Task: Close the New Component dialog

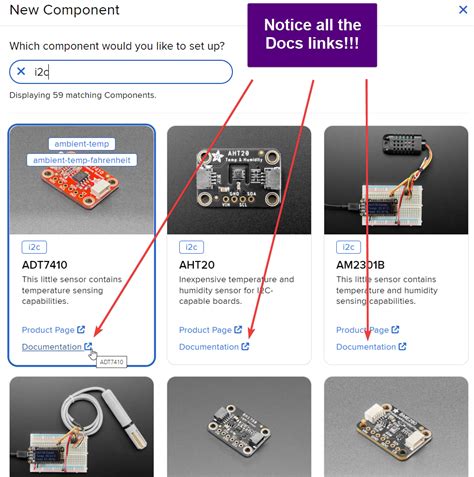Action: coord(463,10)
